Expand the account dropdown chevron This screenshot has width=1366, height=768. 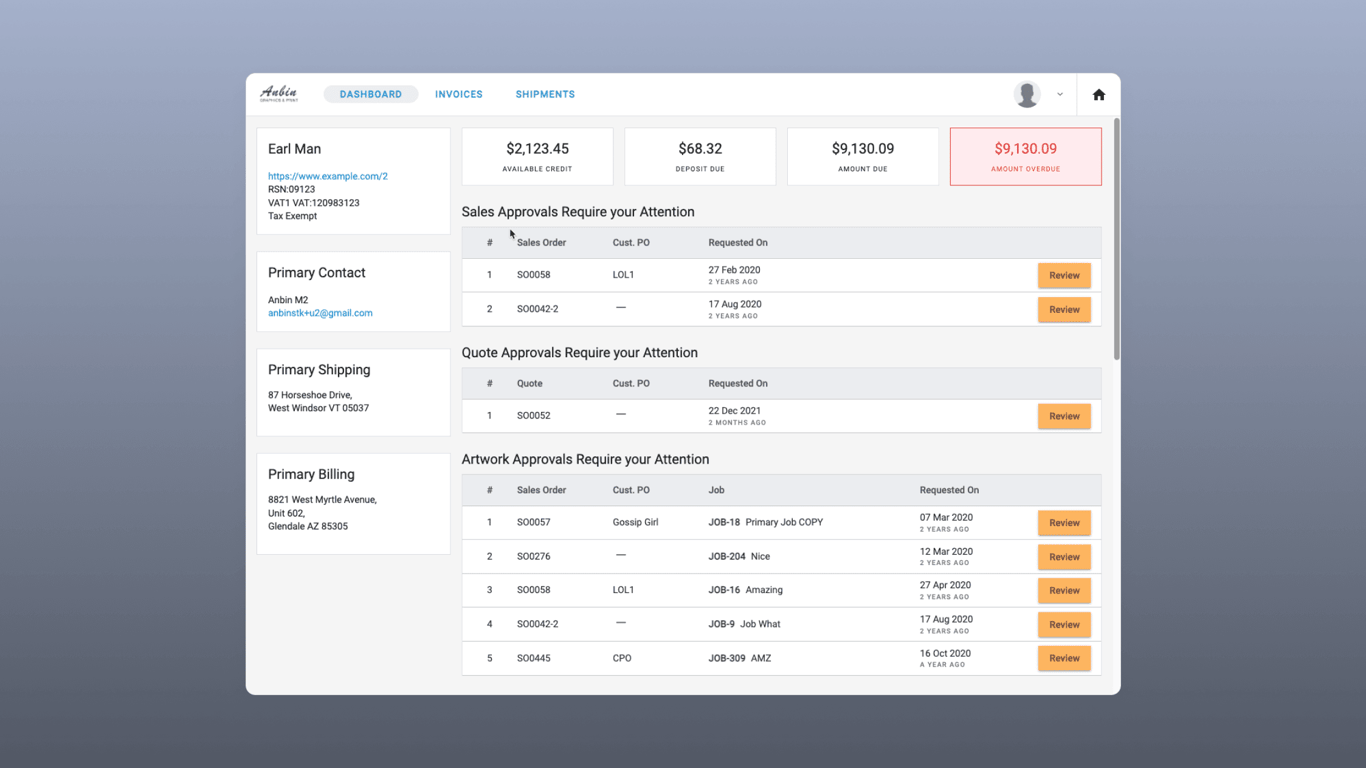1060,94
